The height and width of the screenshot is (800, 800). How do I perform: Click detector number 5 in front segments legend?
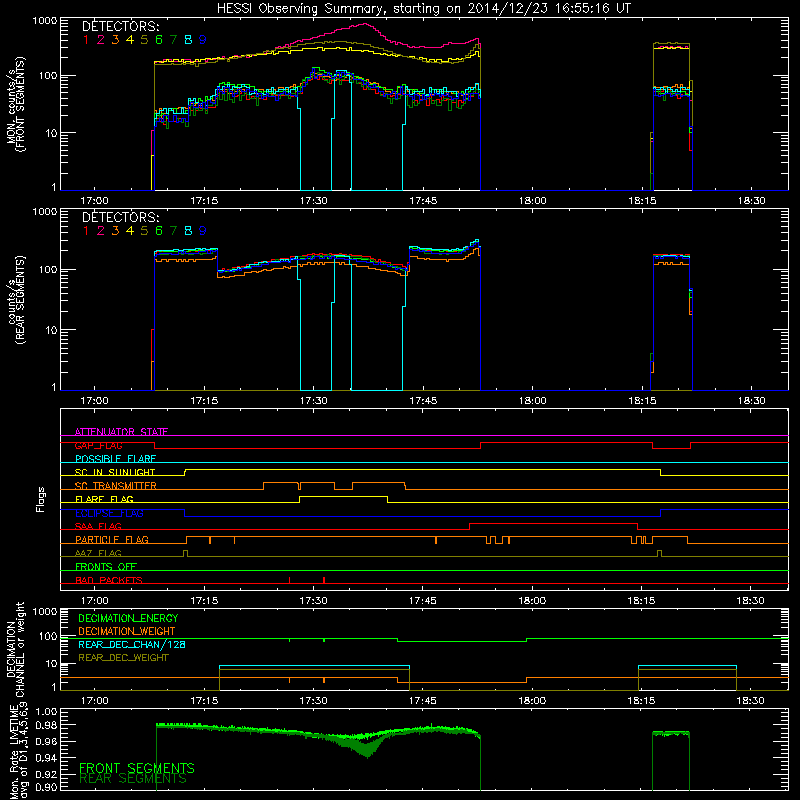coord(144,39)
